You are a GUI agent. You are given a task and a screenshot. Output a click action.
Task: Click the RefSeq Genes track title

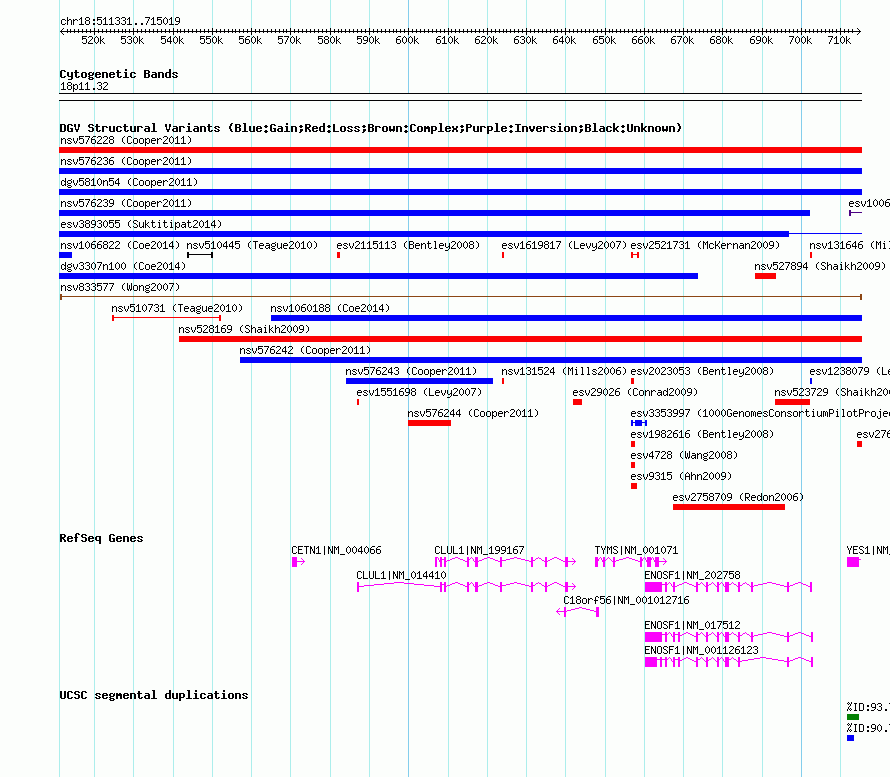coord(101,538)
